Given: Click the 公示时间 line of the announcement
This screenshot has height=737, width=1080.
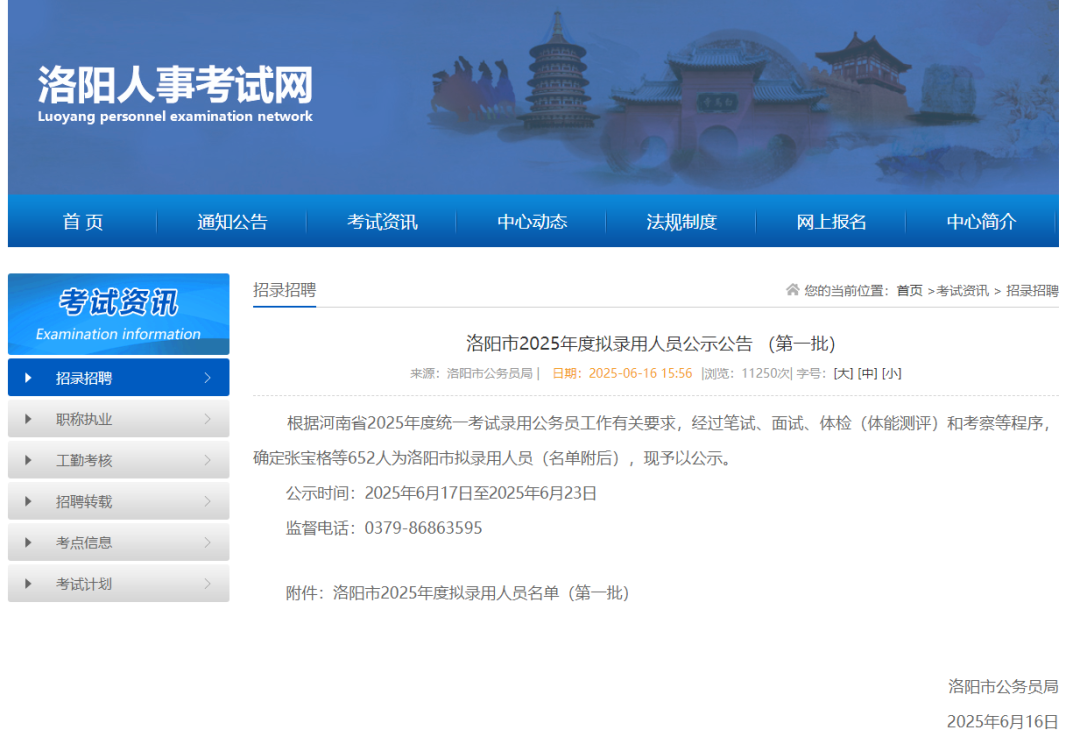Looking at the screenshot, I should tap(441, 493).
